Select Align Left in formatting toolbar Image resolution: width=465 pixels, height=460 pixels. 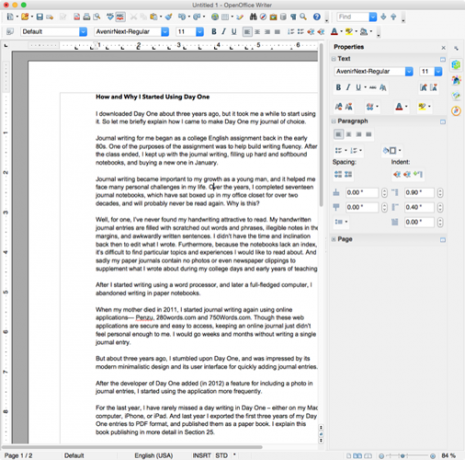click(247, 32)
